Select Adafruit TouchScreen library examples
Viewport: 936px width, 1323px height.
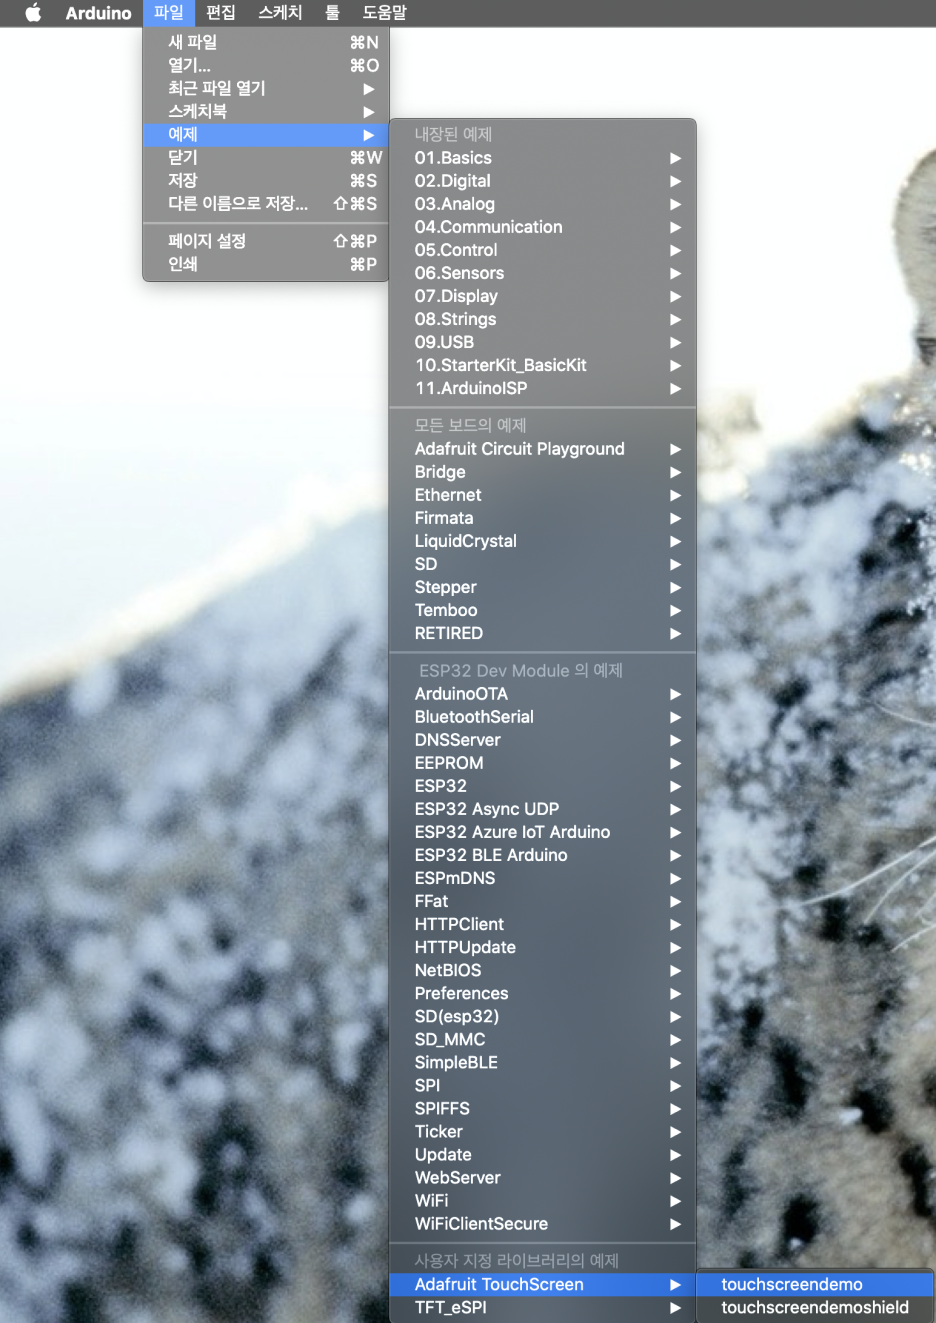(x=543, y=1284)
